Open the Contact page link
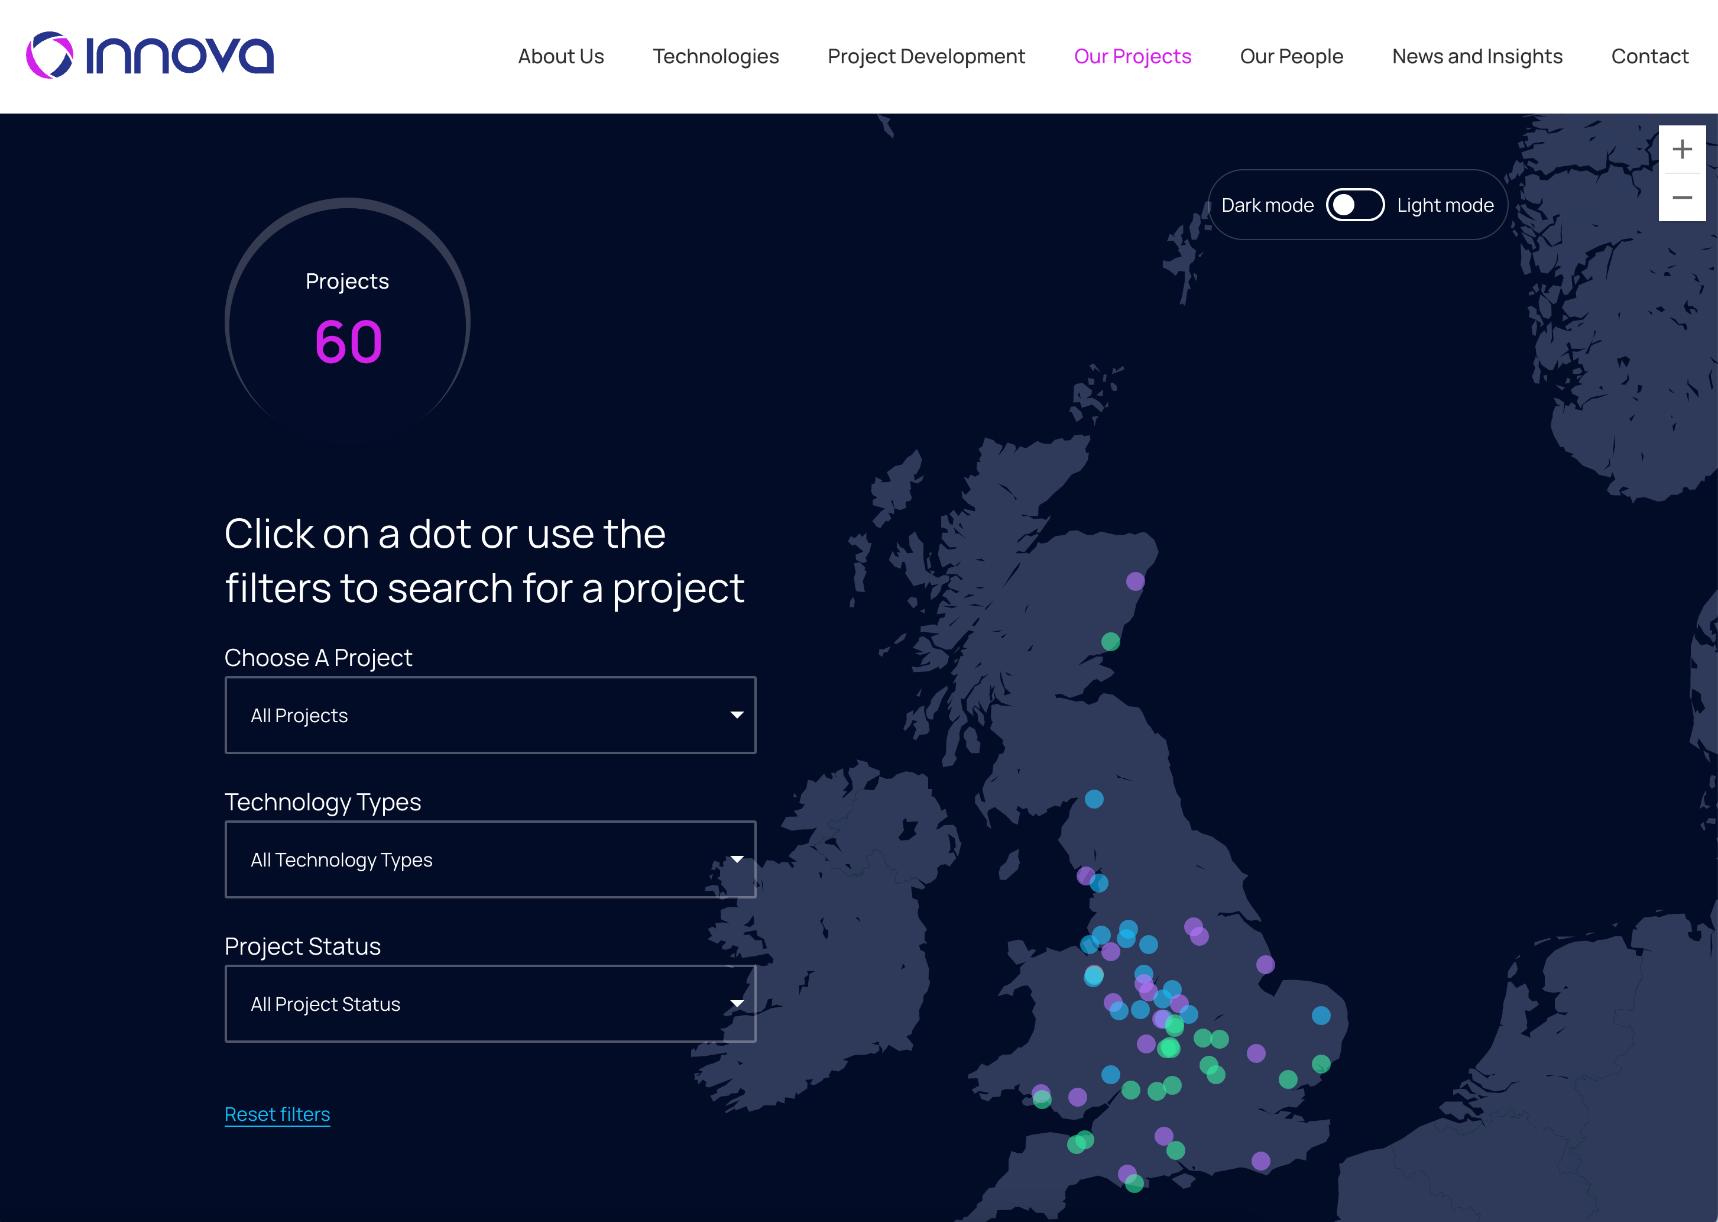The height and width of the screenshot is (1222, 1718). (x=1649, y=56)
